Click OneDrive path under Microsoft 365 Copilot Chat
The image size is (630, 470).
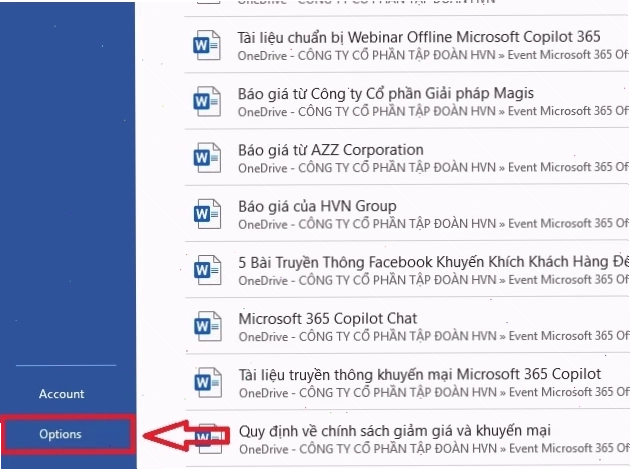434,336
